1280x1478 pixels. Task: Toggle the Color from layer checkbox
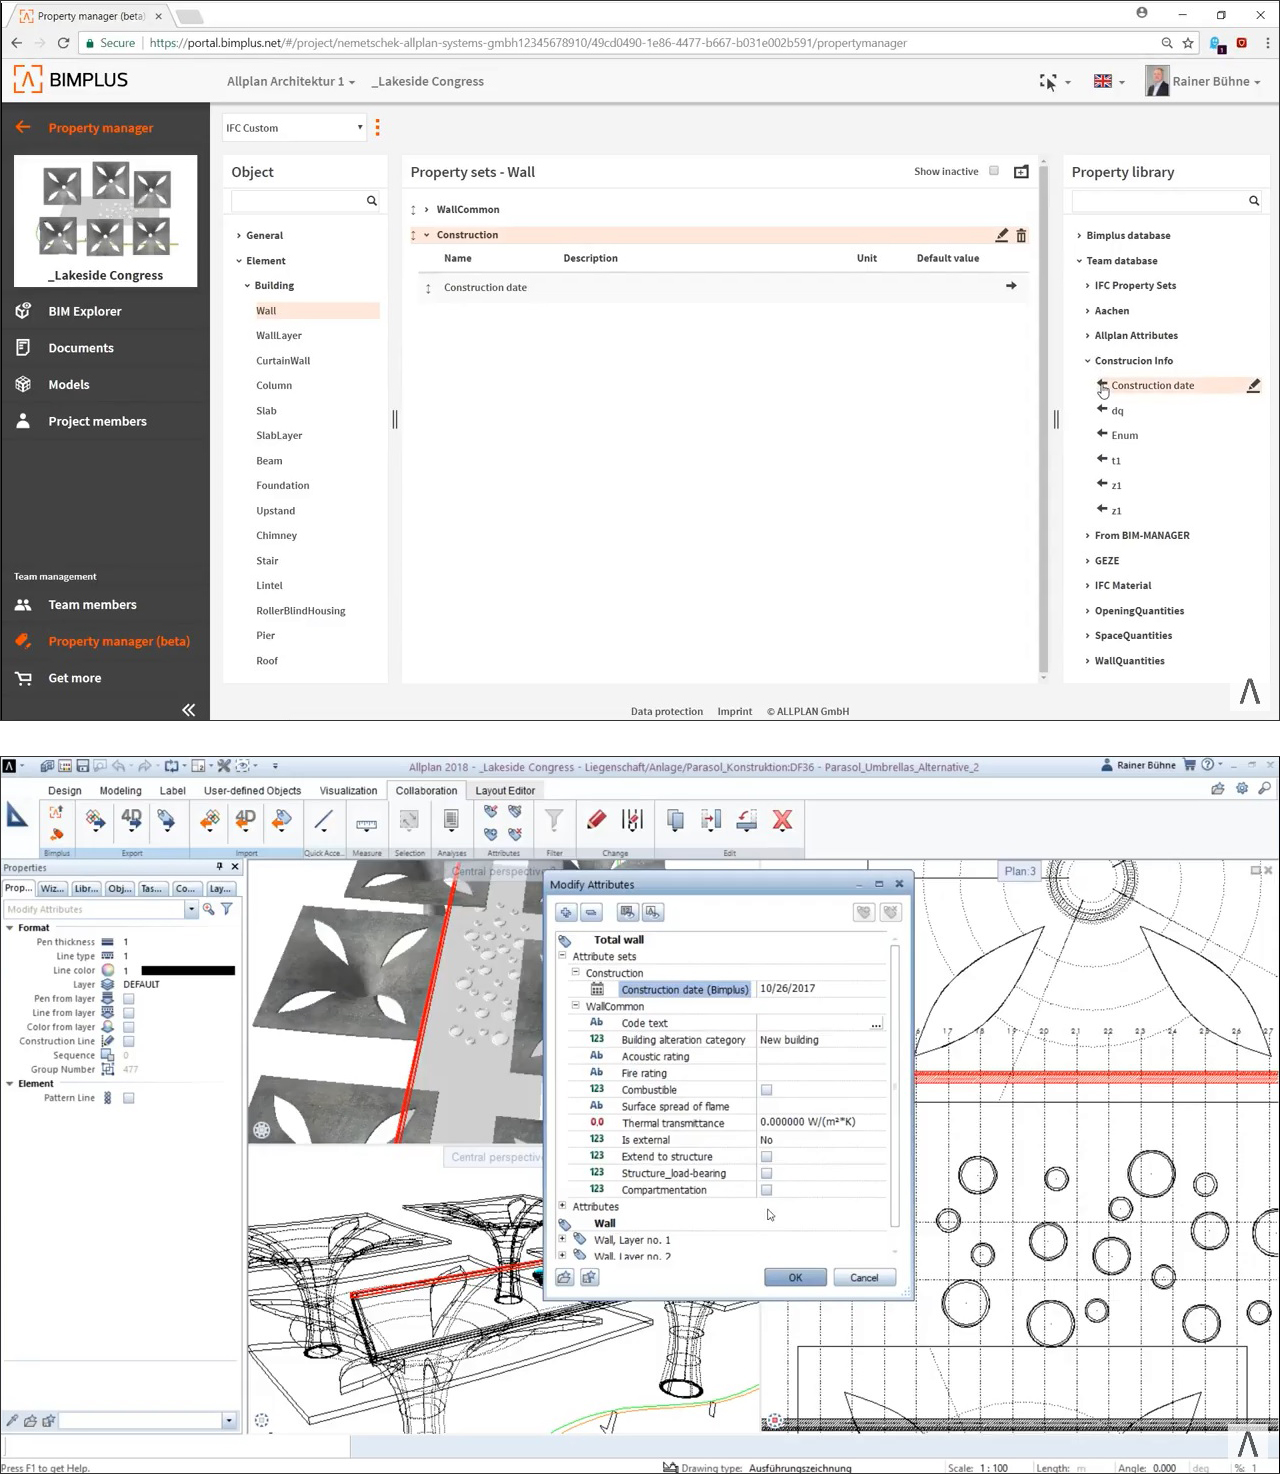tap(129, 1027)
